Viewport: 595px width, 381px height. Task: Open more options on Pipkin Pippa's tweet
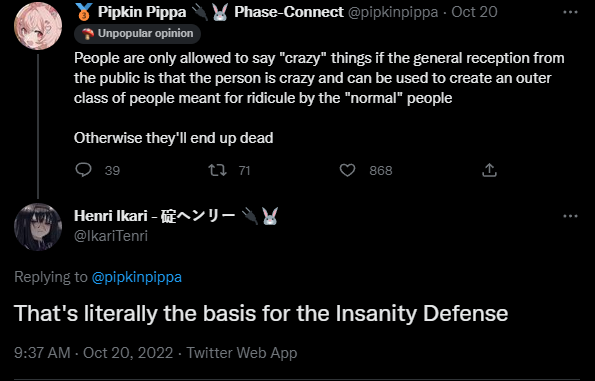570,12
